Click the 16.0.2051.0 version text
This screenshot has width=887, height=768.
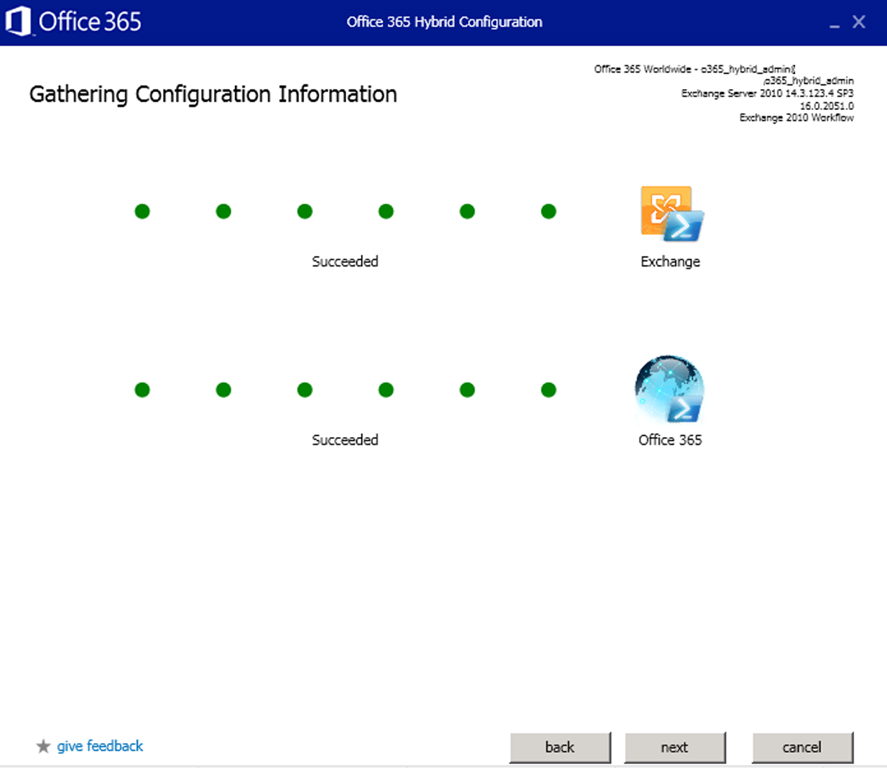(827, 106)
